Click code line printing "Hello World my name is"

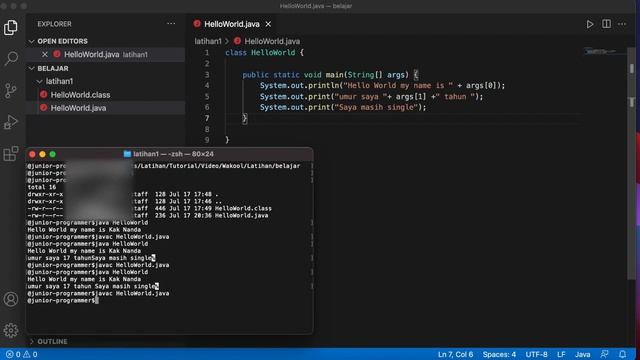point(382,85)
